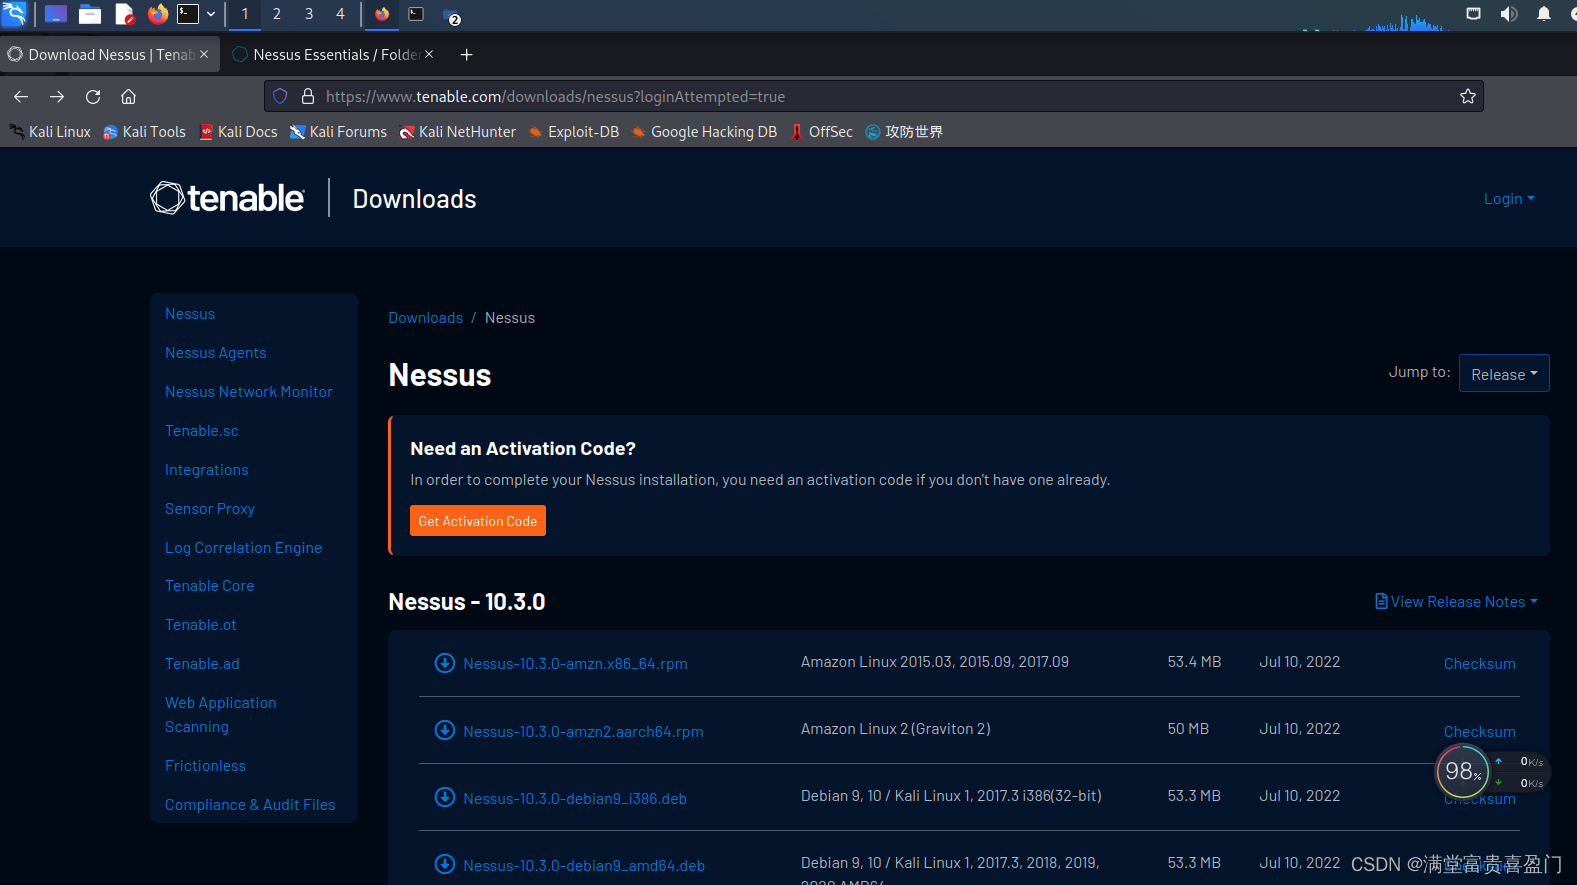Screen dimensions: 1577x885
Task: Open Google Hacking DB bookmark
Action: (704, 132)
